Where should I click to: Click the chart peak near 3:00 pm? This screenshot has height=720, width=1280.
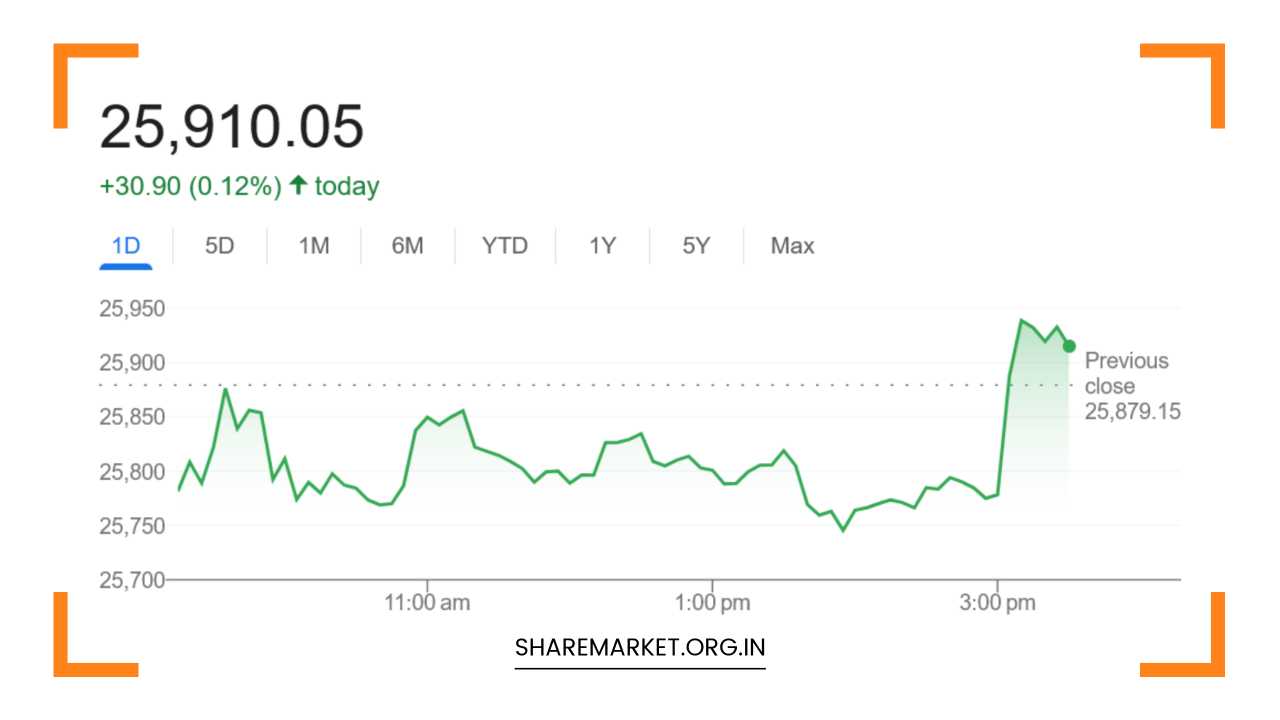click(x=1020, y=320)
